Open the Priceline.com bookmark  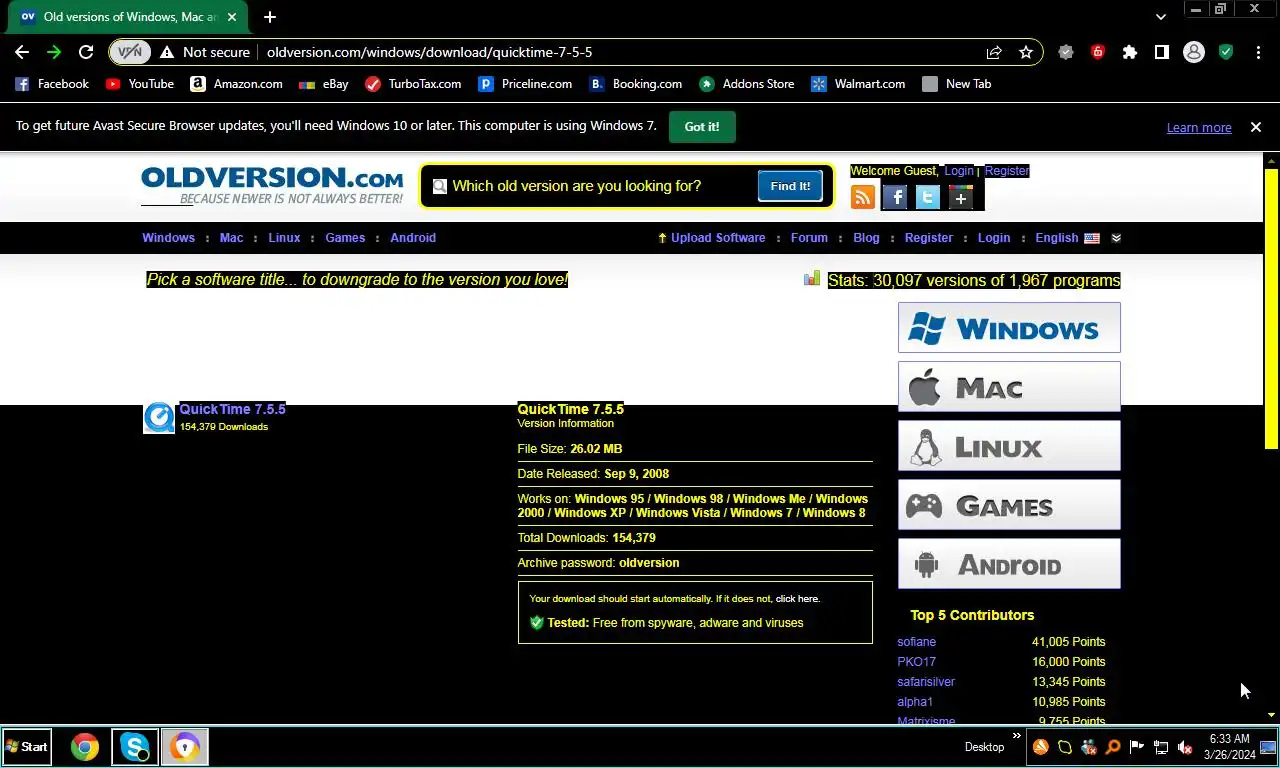(526, 84)
